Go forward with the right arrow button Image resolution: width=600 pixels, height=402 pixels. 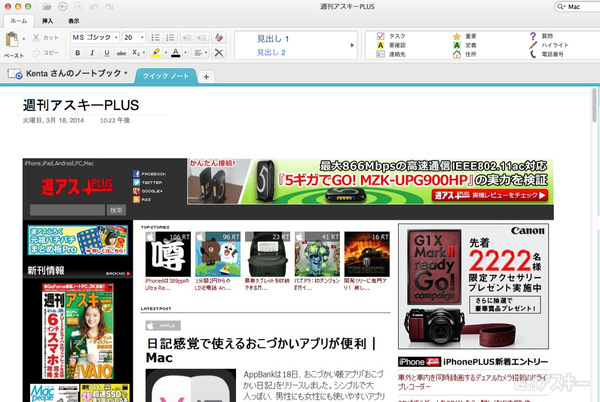78,7
